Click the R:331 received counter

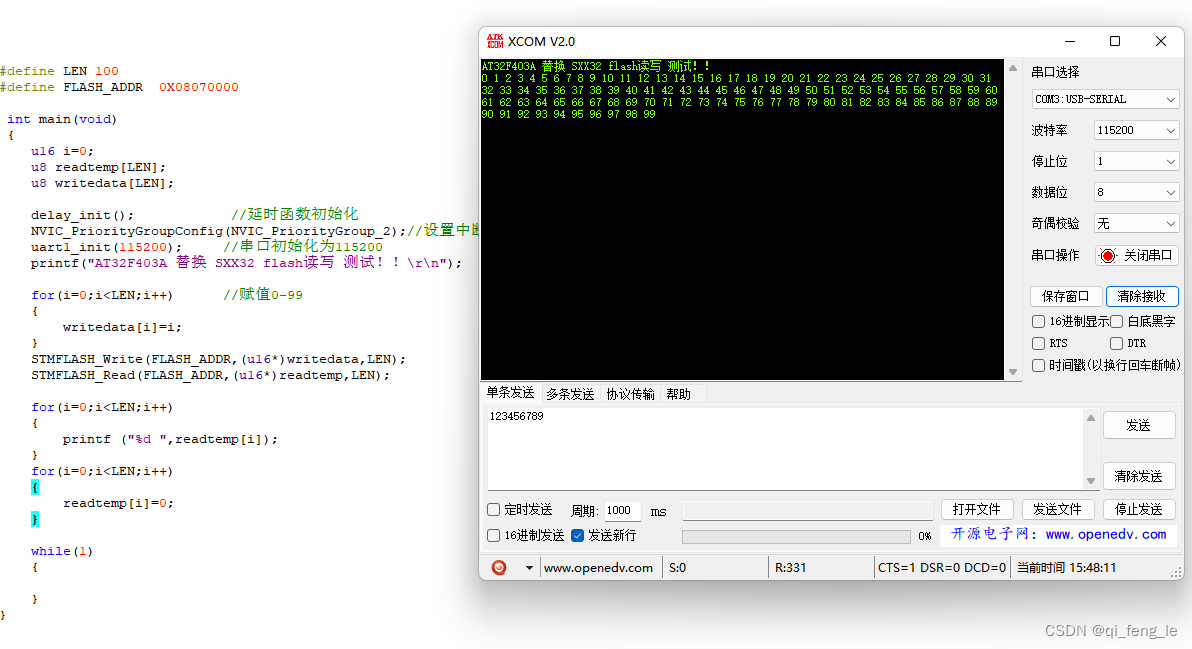tap(791, 568)
